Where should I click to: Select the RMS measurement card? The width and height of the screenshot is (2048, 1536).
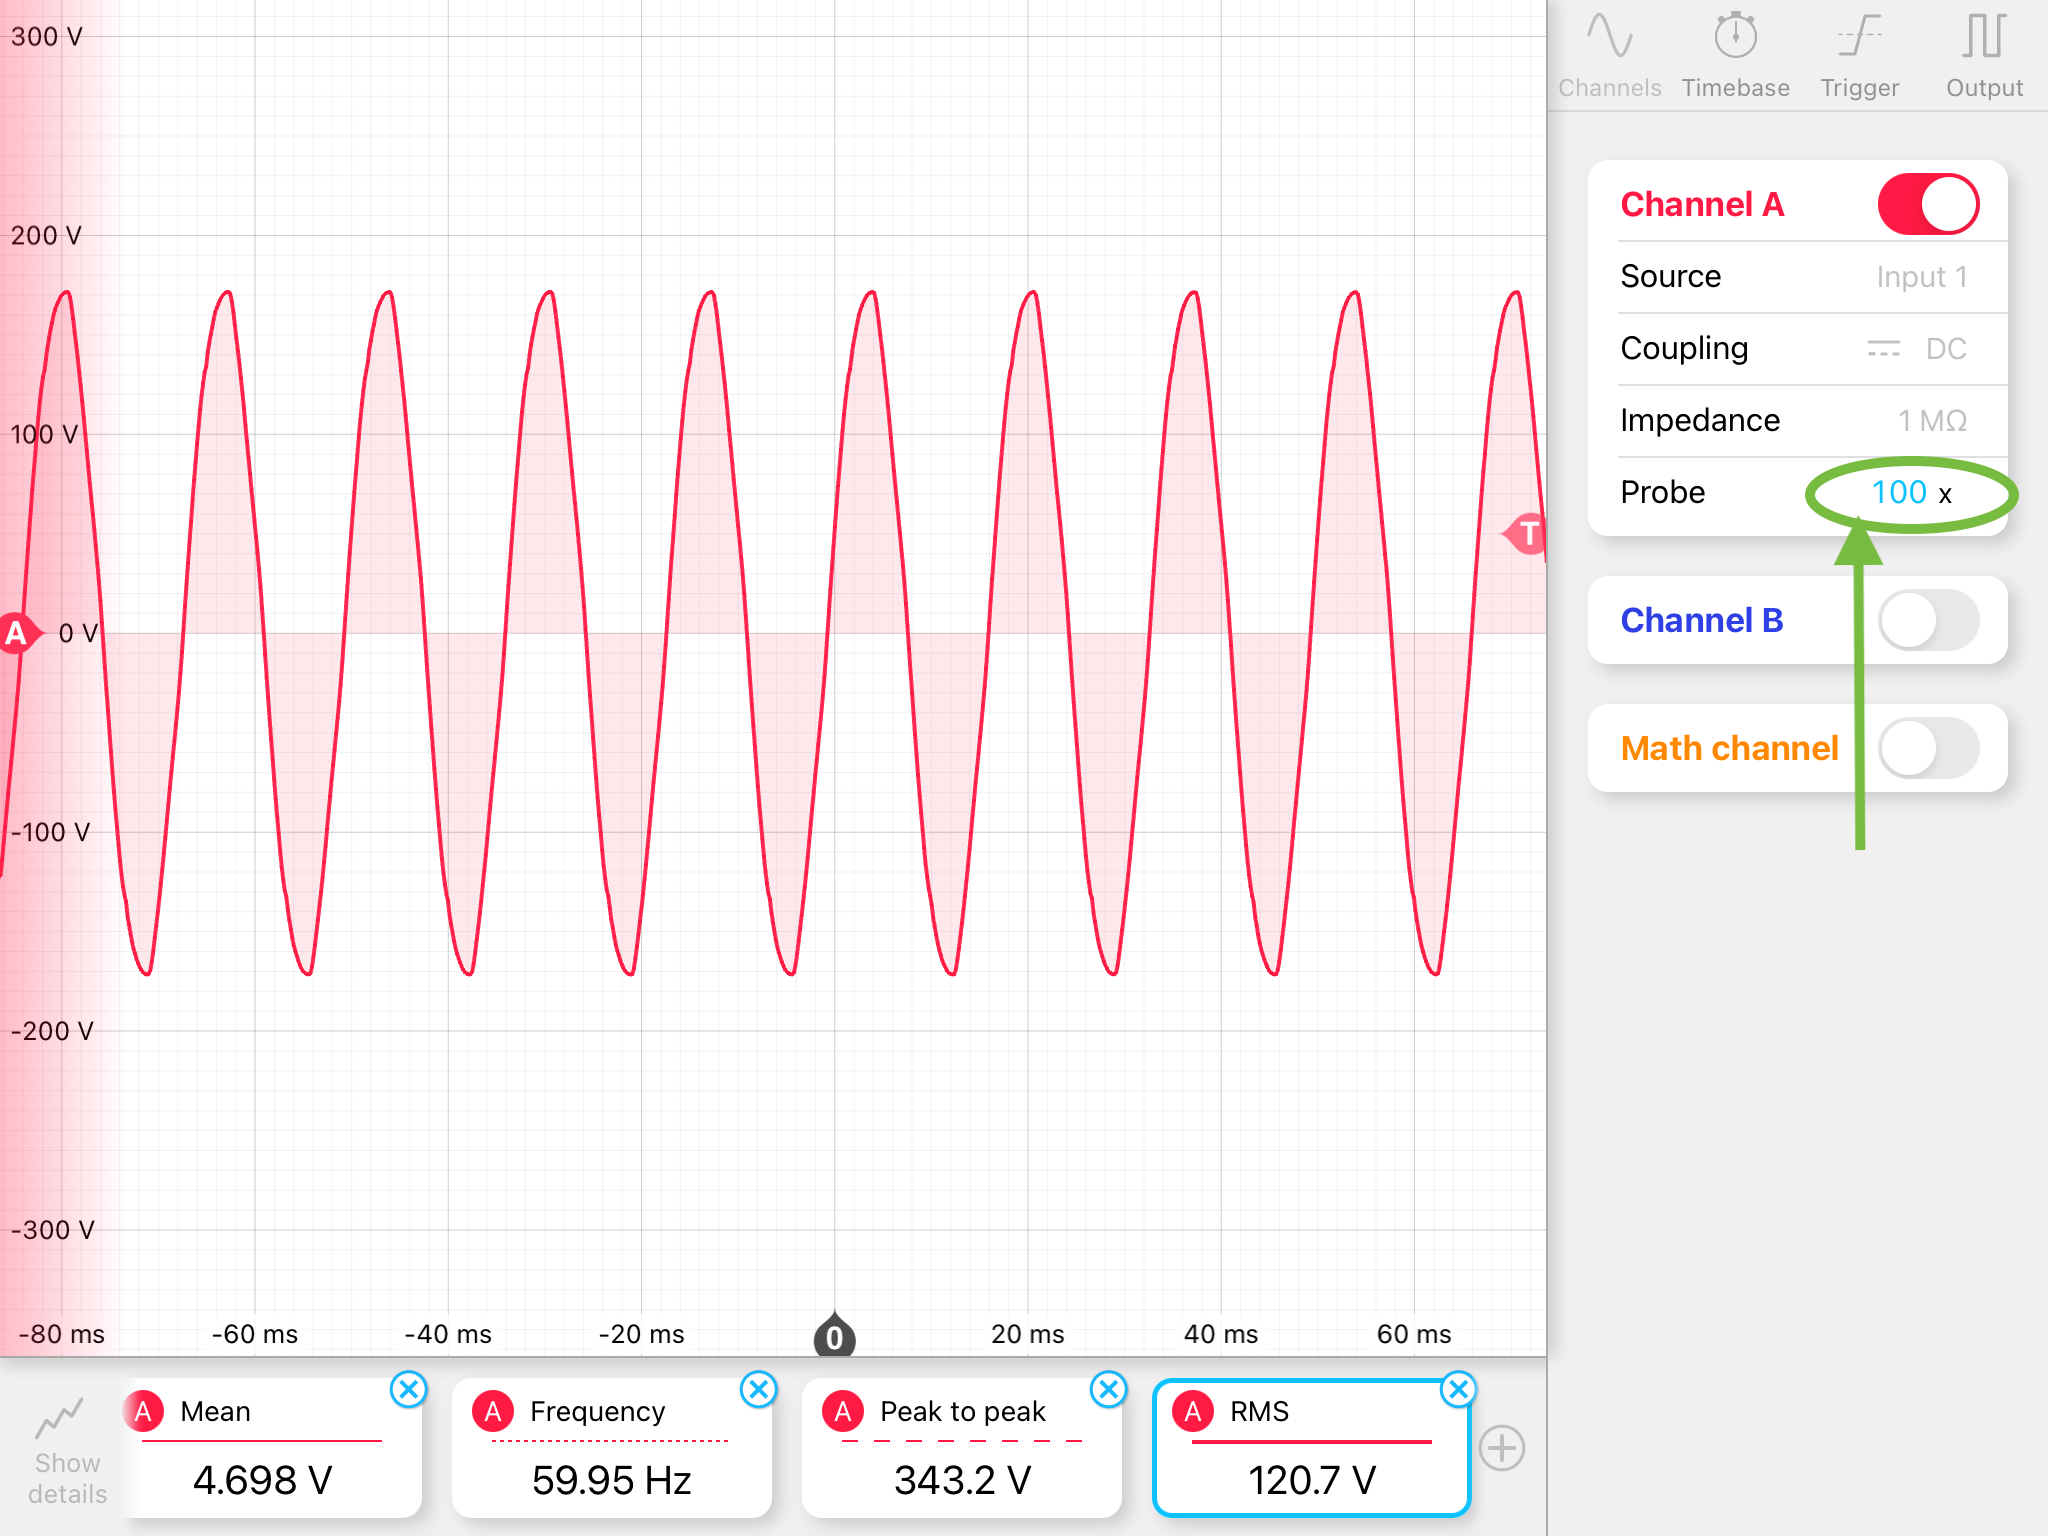click(x=1312, y=1448)
